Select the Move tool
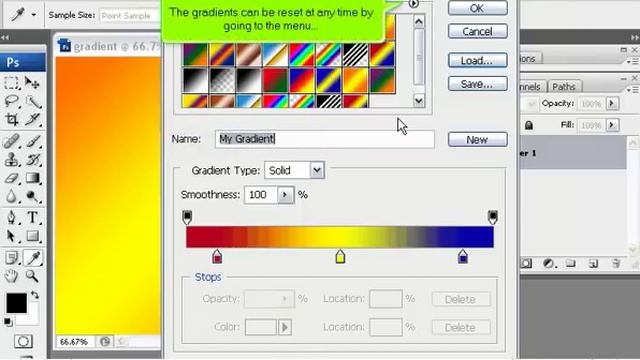Viewport: 640px width, 360px height. (x=32, y=83)
